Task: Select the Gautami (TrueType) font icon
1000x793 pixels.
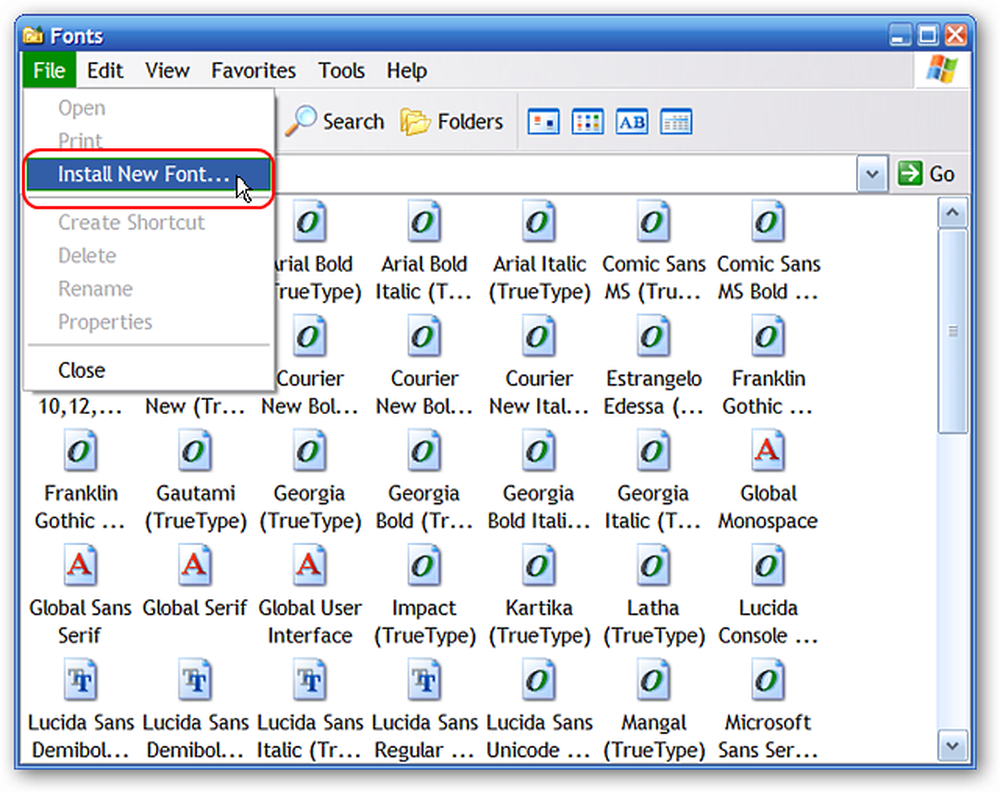Action: (195, 451)
